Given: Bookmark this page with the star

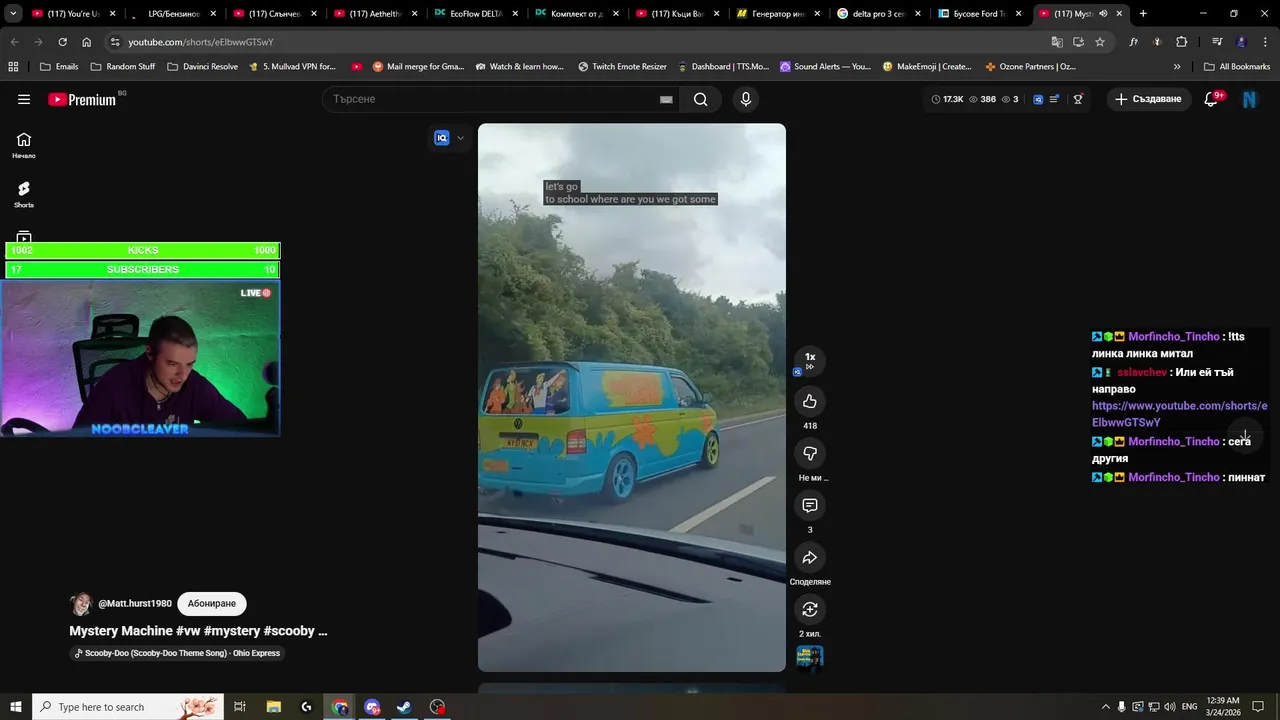Looking at the screenshot, I should 1100,42.
